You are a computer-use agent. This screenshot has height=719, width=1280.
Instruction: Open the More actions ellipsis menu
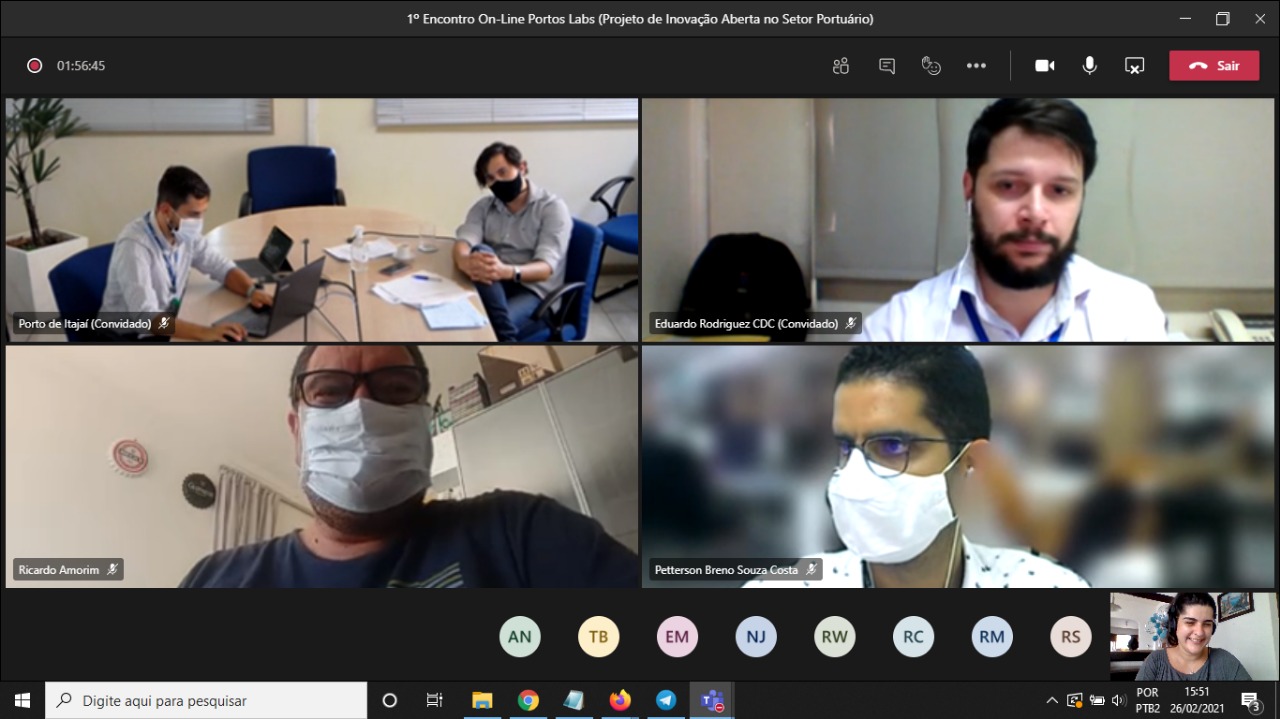pos(976,66)
